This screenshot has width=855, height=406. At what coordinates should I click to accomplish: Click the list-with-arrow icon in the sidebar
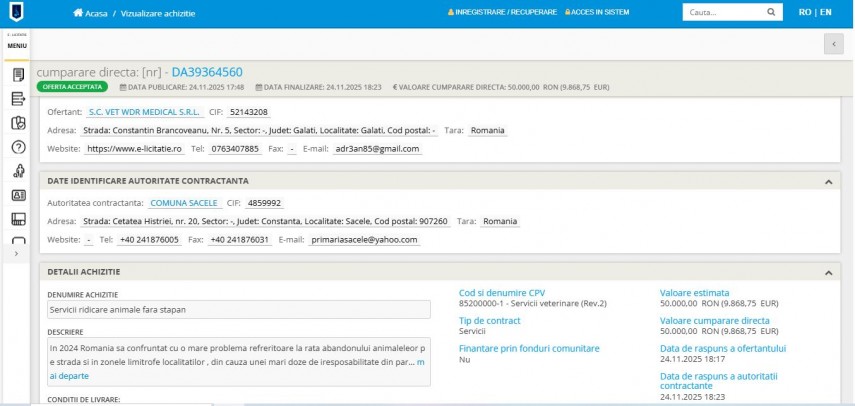click(x=17, y=99)
